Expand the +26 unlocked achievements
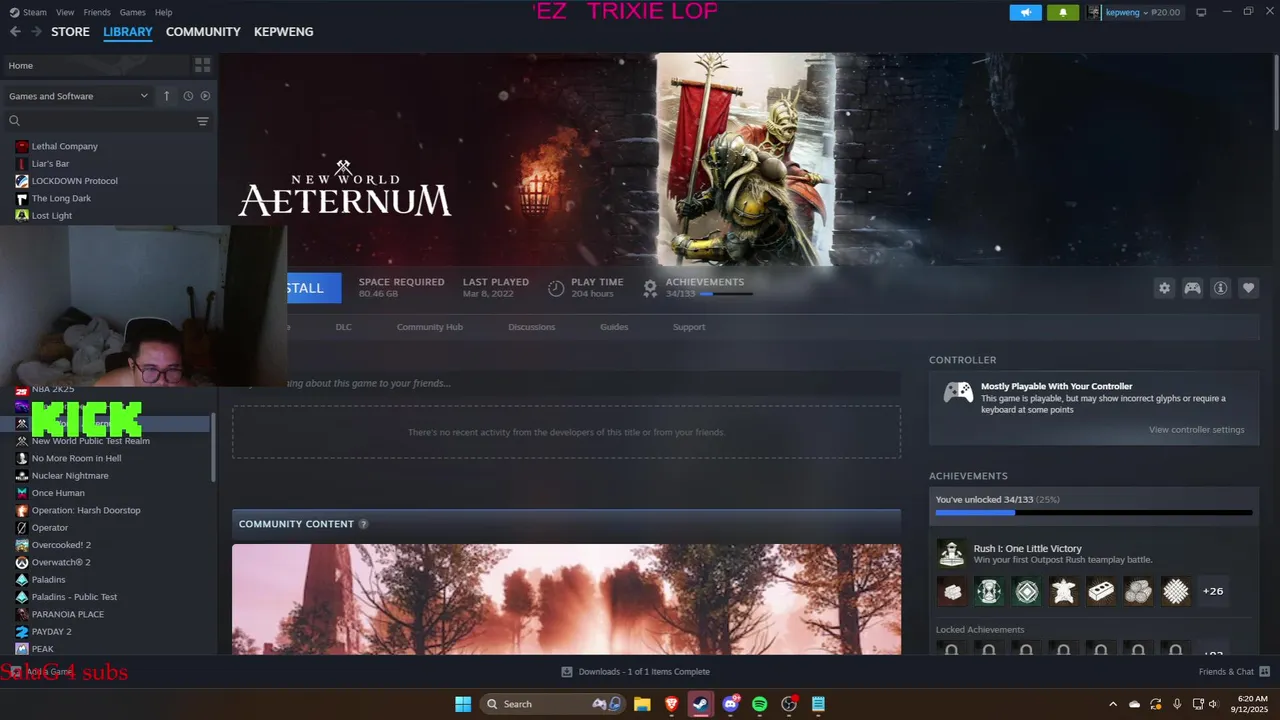Viewport: 1280px width, 720px height. pyautogui.click(x=1213, y=591)
